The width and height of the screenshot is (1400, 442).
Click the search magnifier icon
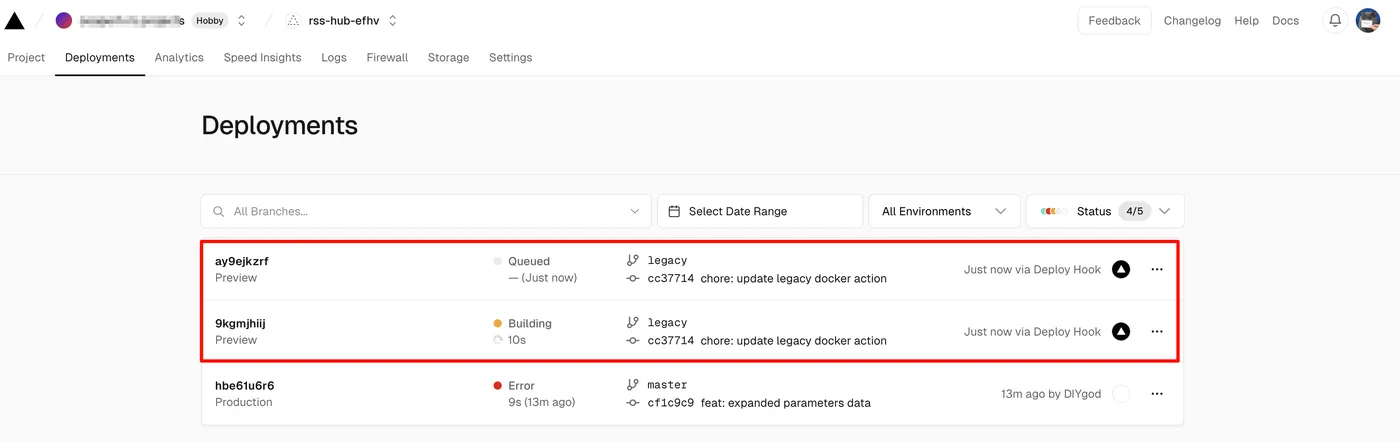[219, 211]
